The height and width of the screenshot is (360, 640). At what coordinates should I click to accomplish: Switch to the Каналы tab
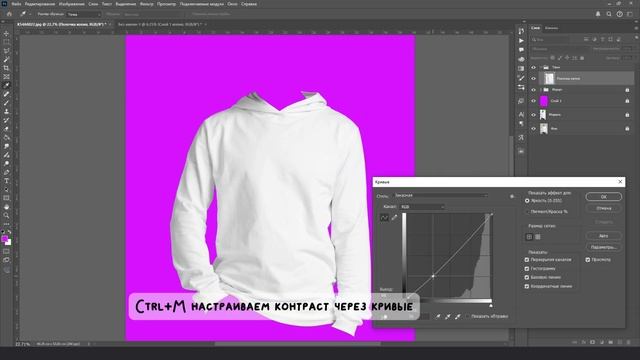pyautogui.click(x=551, y=28)
